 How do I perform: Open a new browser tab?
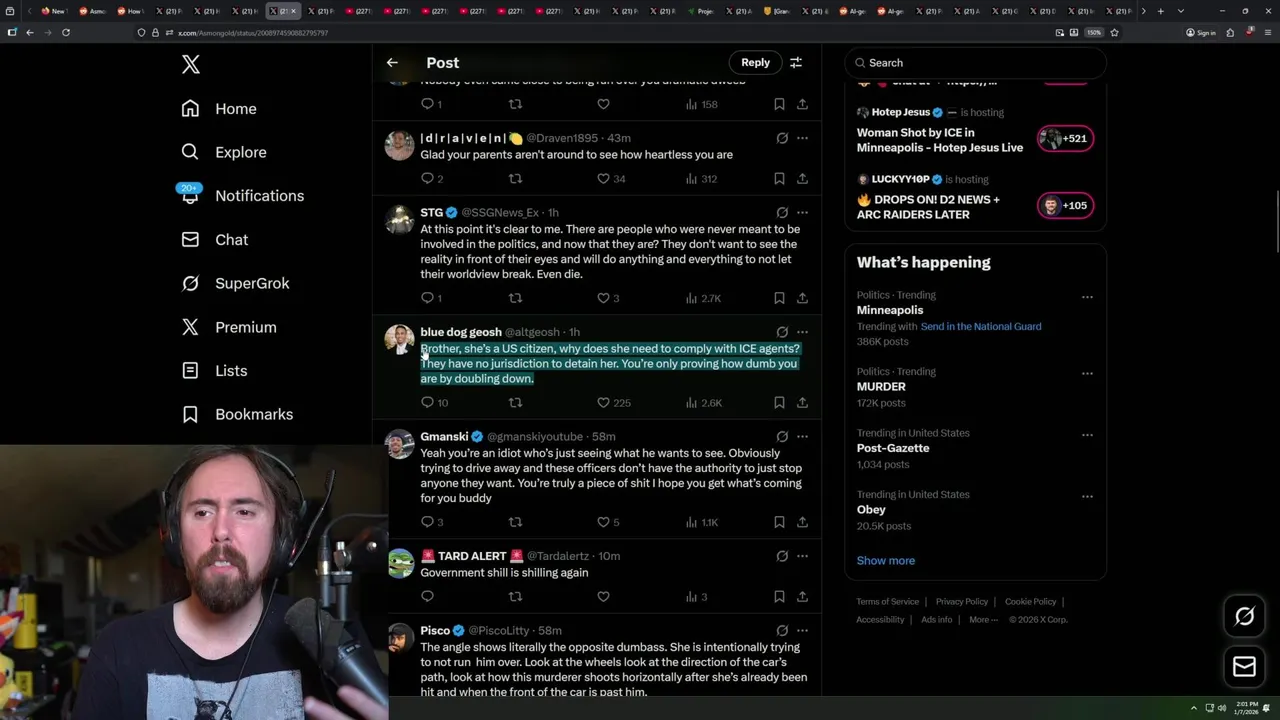coord(1160,11)
